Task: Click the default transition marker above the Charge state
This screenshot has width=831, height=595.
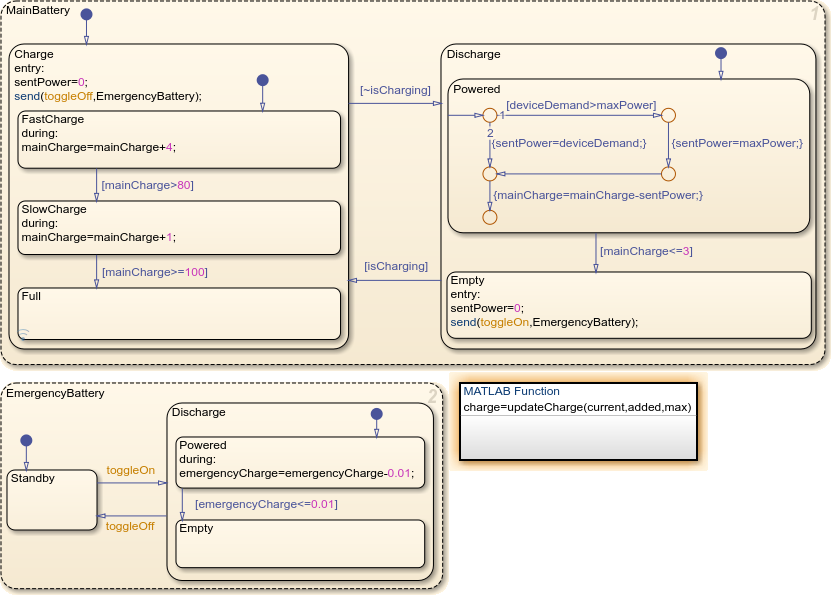Action: [88, 16]
